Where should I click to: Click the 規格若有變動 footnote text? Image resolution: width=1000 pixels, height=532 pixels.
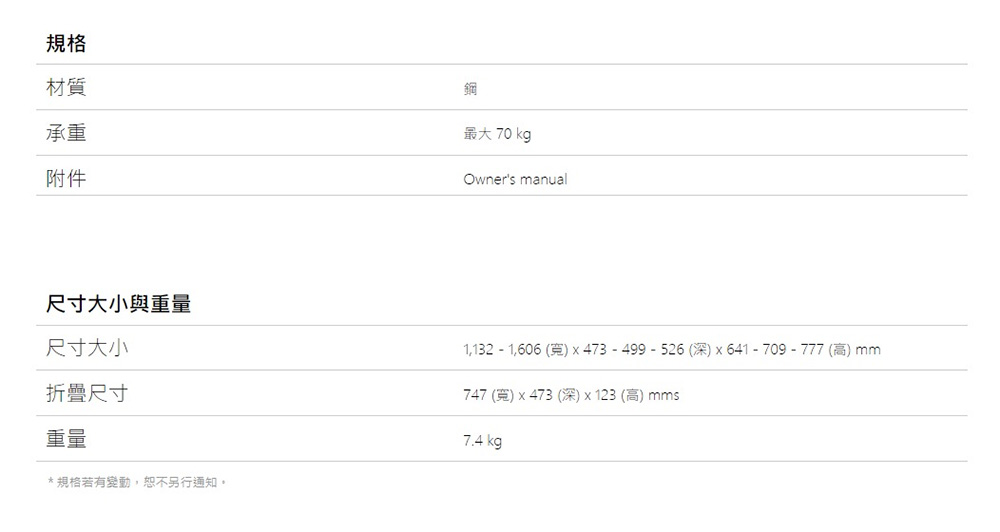tap(137, 482)
